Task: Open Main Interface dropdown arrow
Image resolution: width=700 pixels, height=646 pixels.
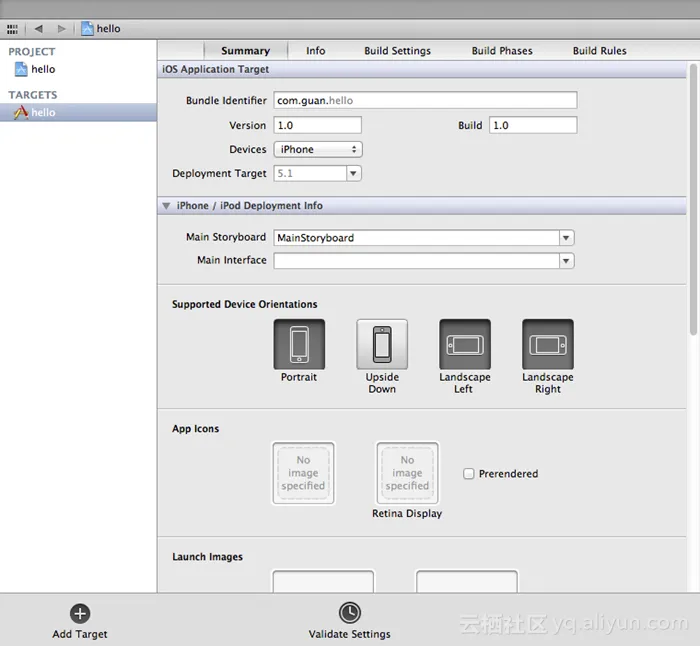Action: [x=566, y=261]
